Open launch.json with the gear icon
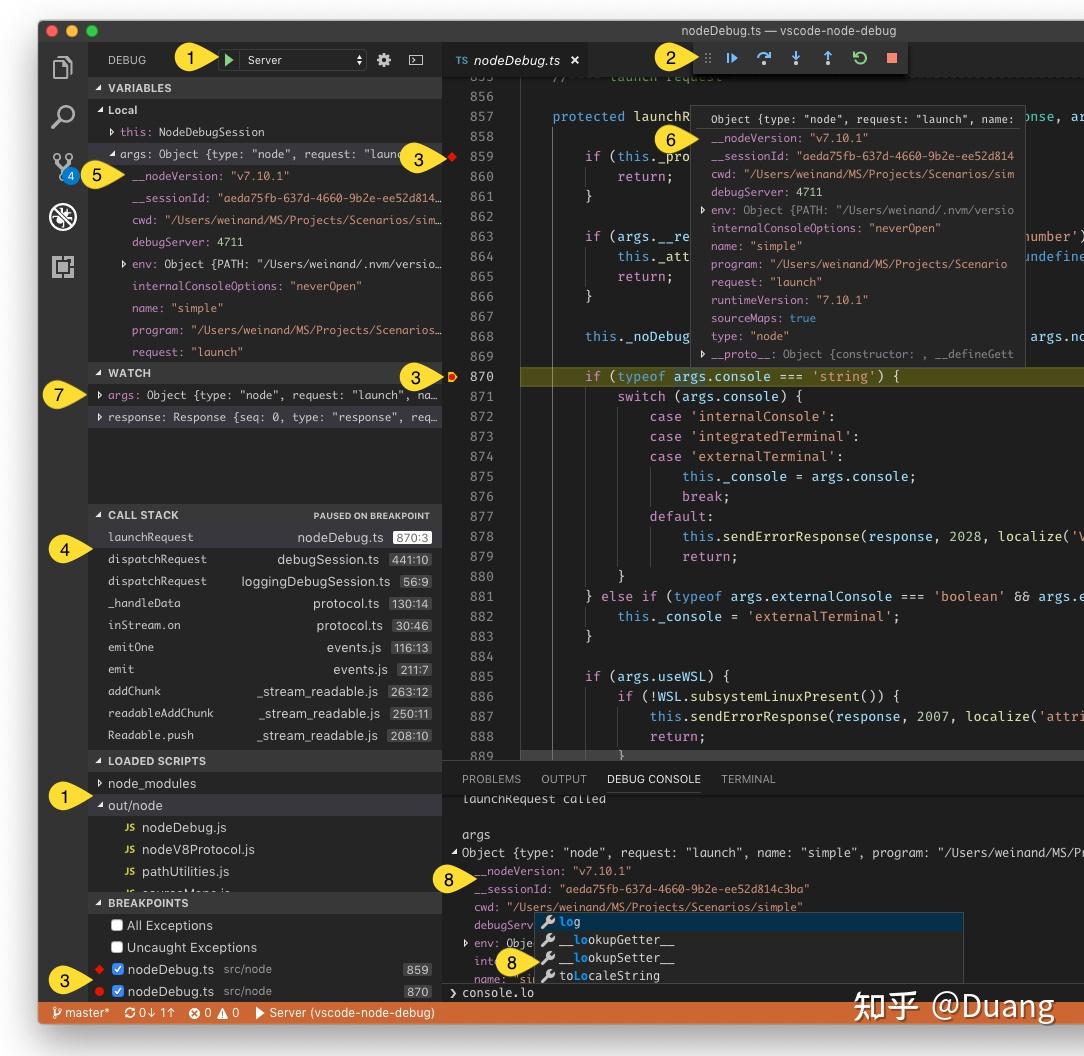 tap(384, 60)
